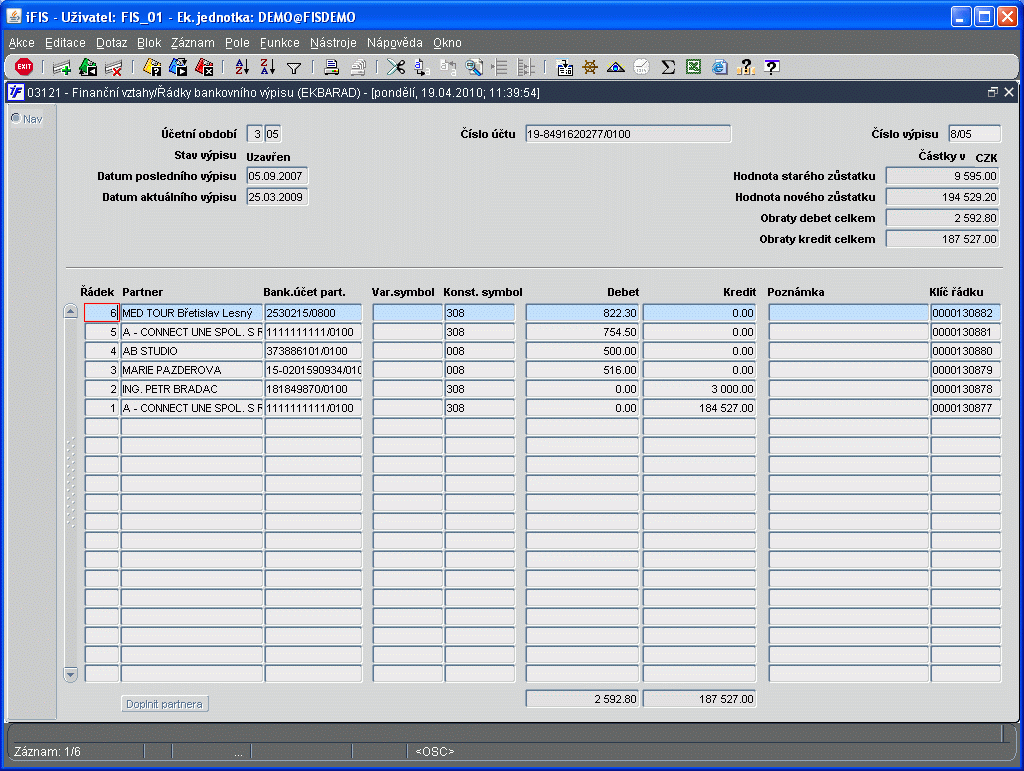
Task: Sort ascending with the A-Z icon
Action: (242, 67)
